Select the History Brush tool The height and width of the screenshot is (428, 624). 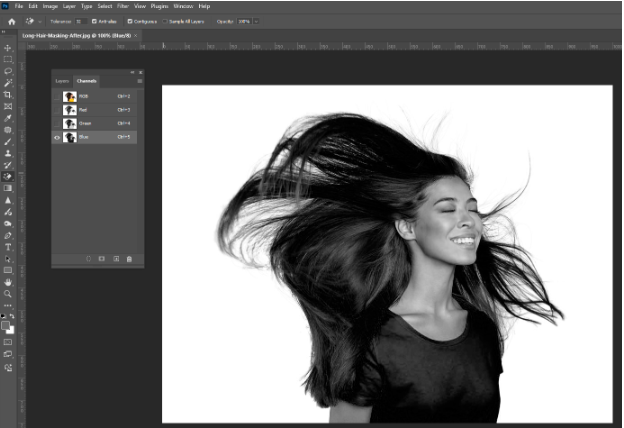click(8, 165)
